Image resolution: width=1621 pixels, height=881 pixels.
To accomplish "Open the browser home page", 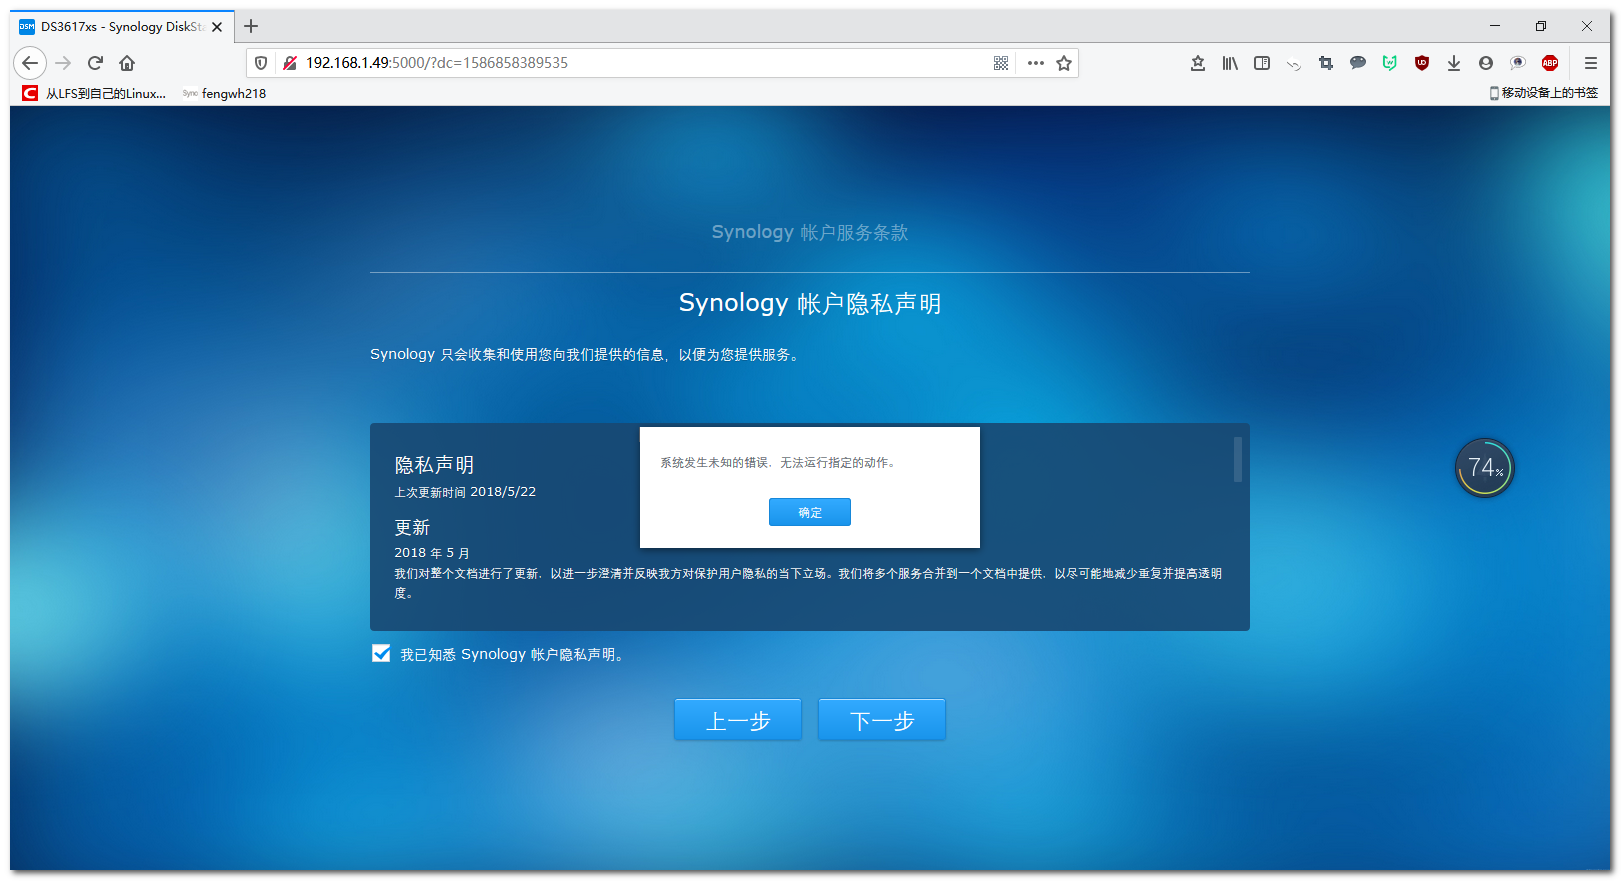I will (x=127, y=63).
